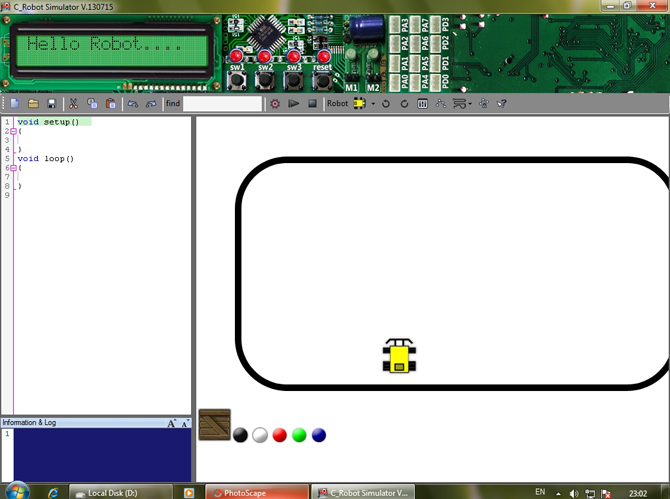Run the simulation with the play button

point(294,103)
